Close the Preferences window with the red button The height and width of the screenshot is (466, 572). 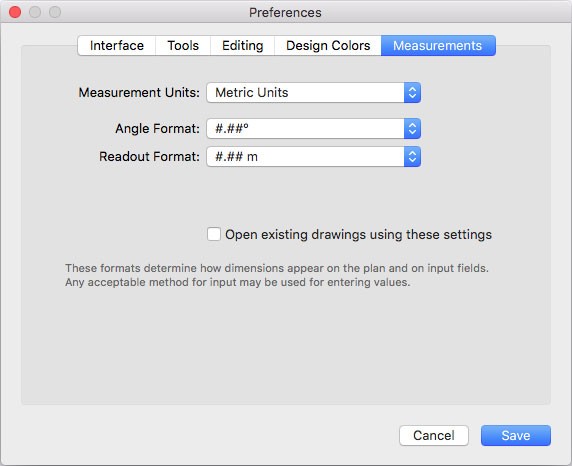[15, 12]
